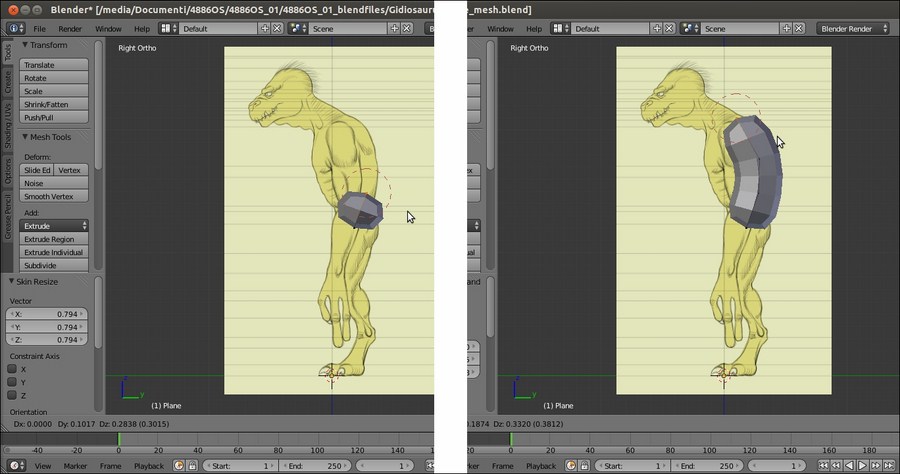Click End frame field in right timeline
The width and height of the screenshot is (900, 474).
(707, 465)
